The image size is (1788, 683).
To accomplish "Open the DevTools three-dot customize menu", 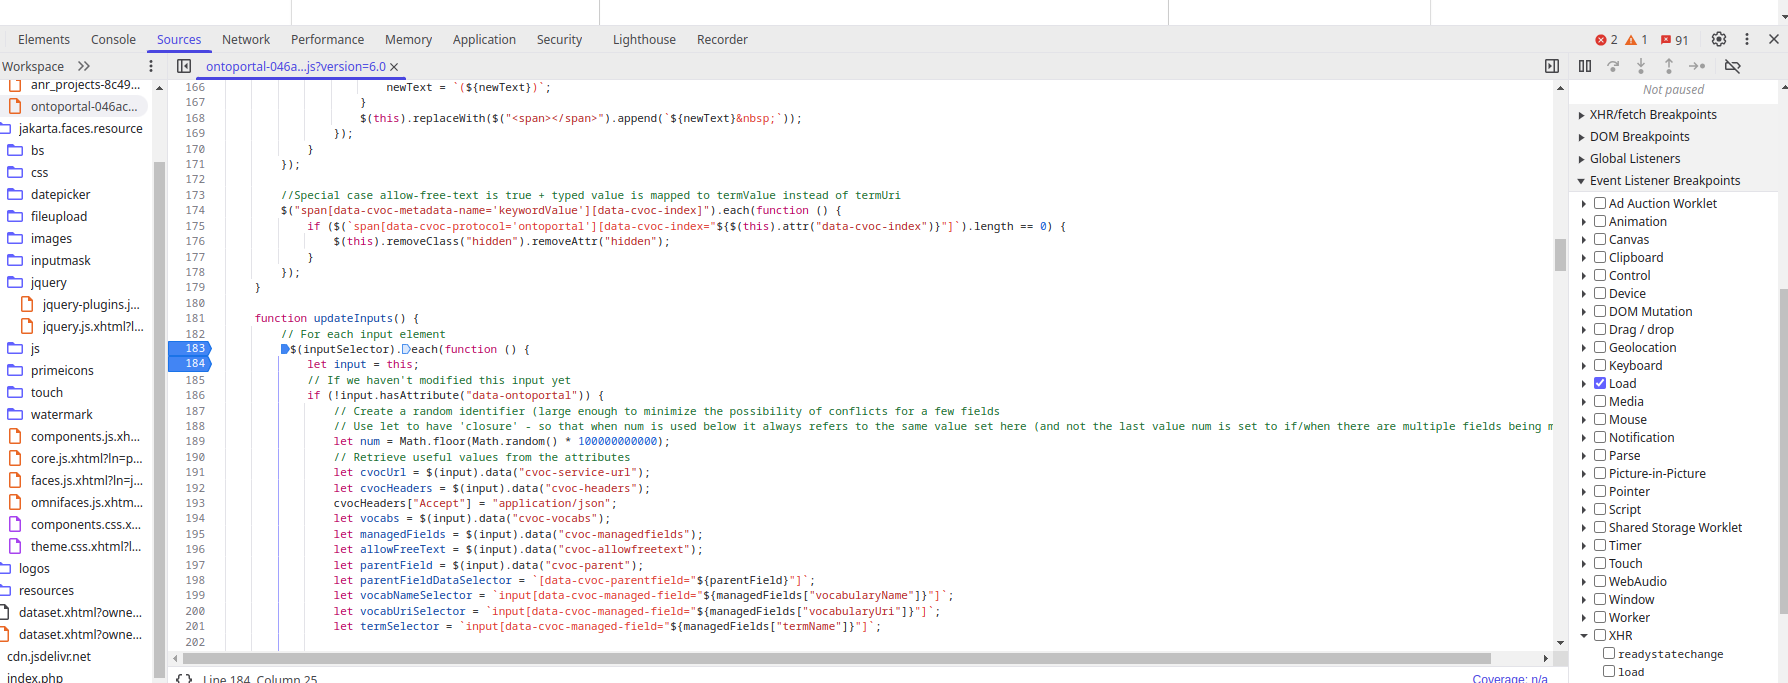I will (1747, 39).
